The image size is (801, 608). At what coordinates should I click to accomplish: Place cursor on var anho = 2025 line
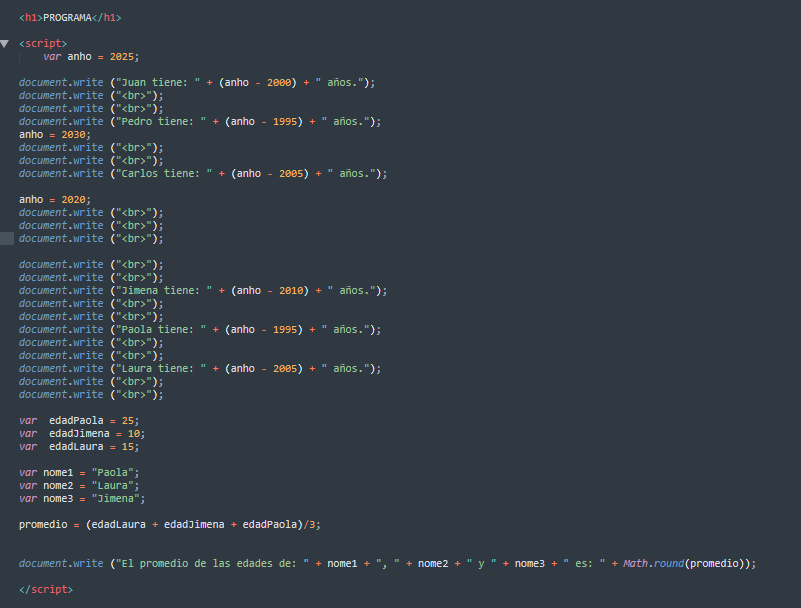[x=91, y=57]
